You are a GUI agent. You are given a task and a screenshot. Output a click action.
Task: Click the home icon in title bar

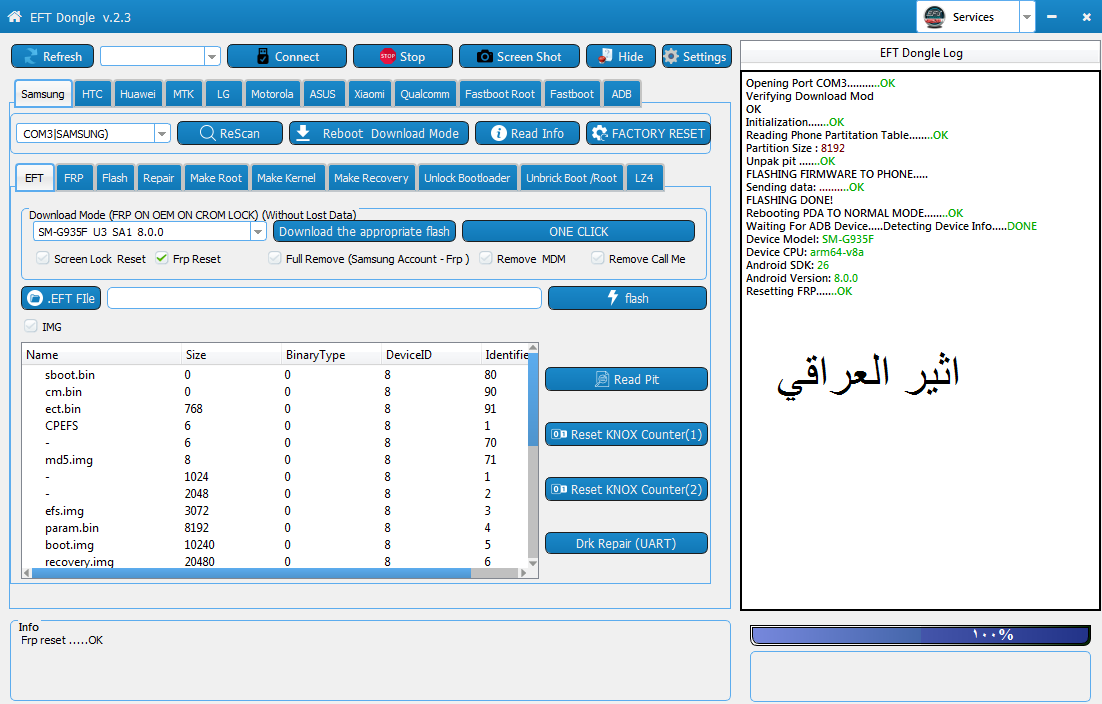pyautogui.click(x=14, y=16)
